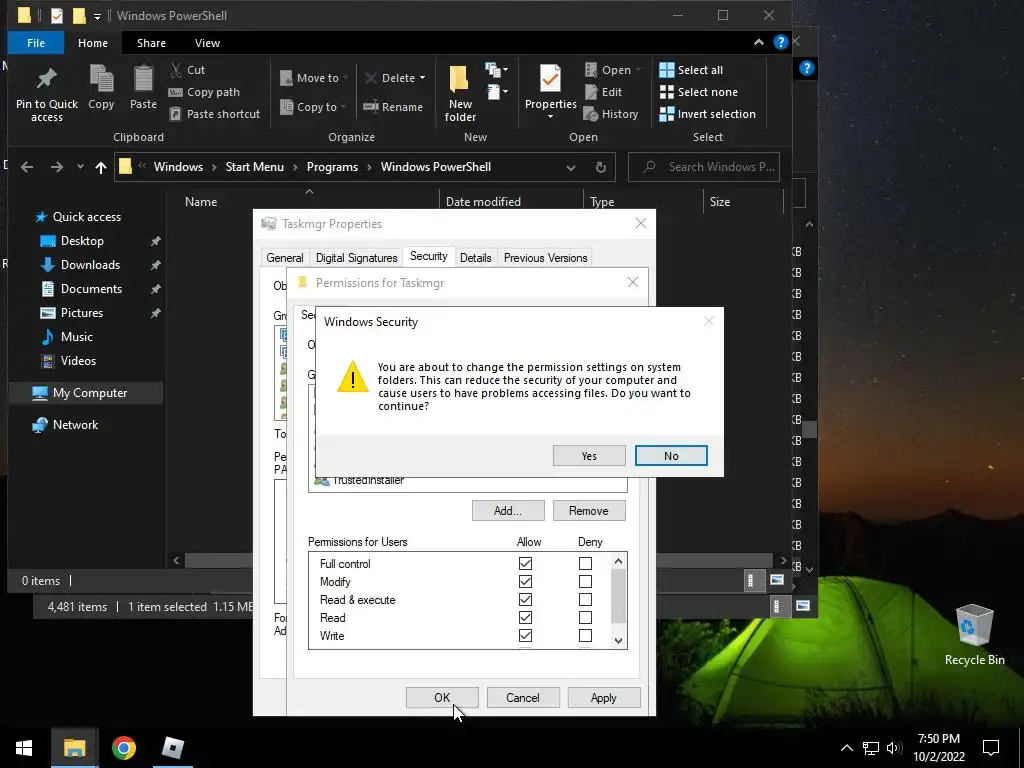Click No in Windows Security dialog

(671, 456)
